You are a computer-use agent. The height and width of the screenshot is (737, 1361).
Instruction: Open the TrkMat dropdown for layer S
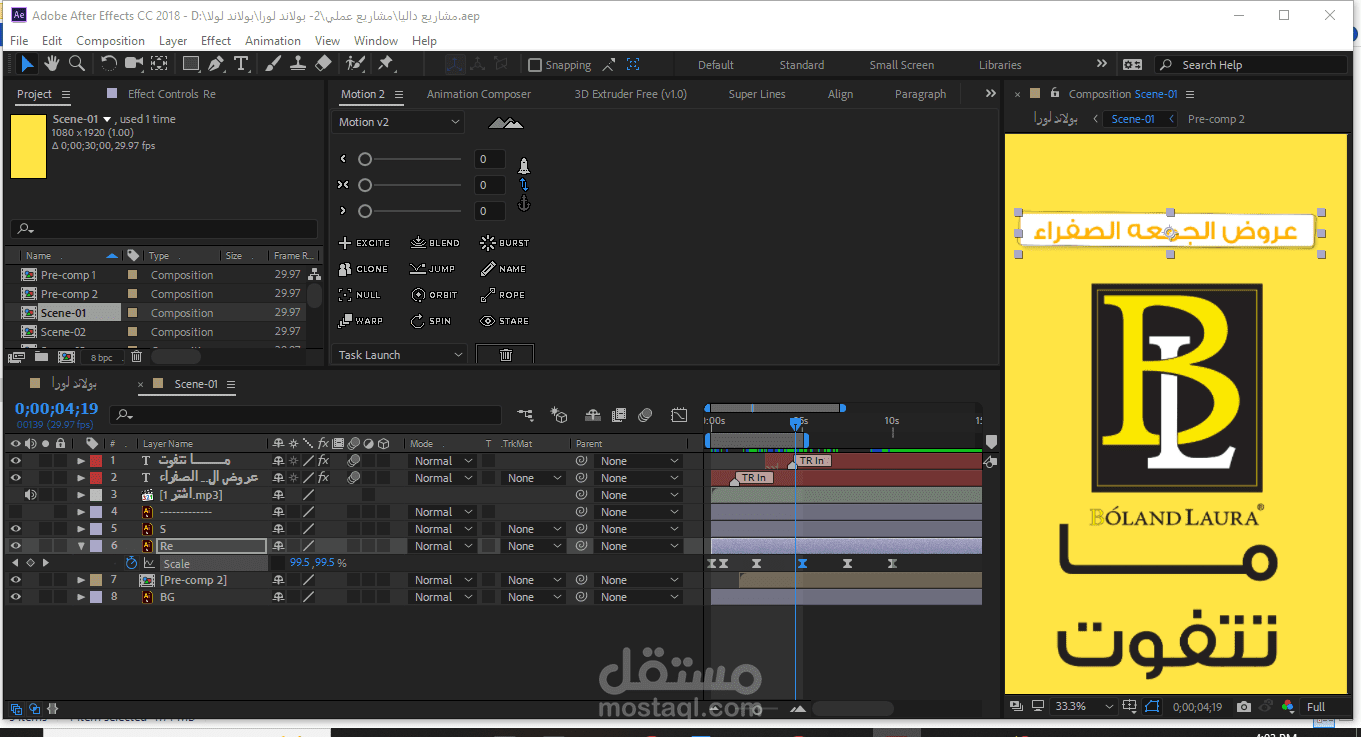point(533,529)
